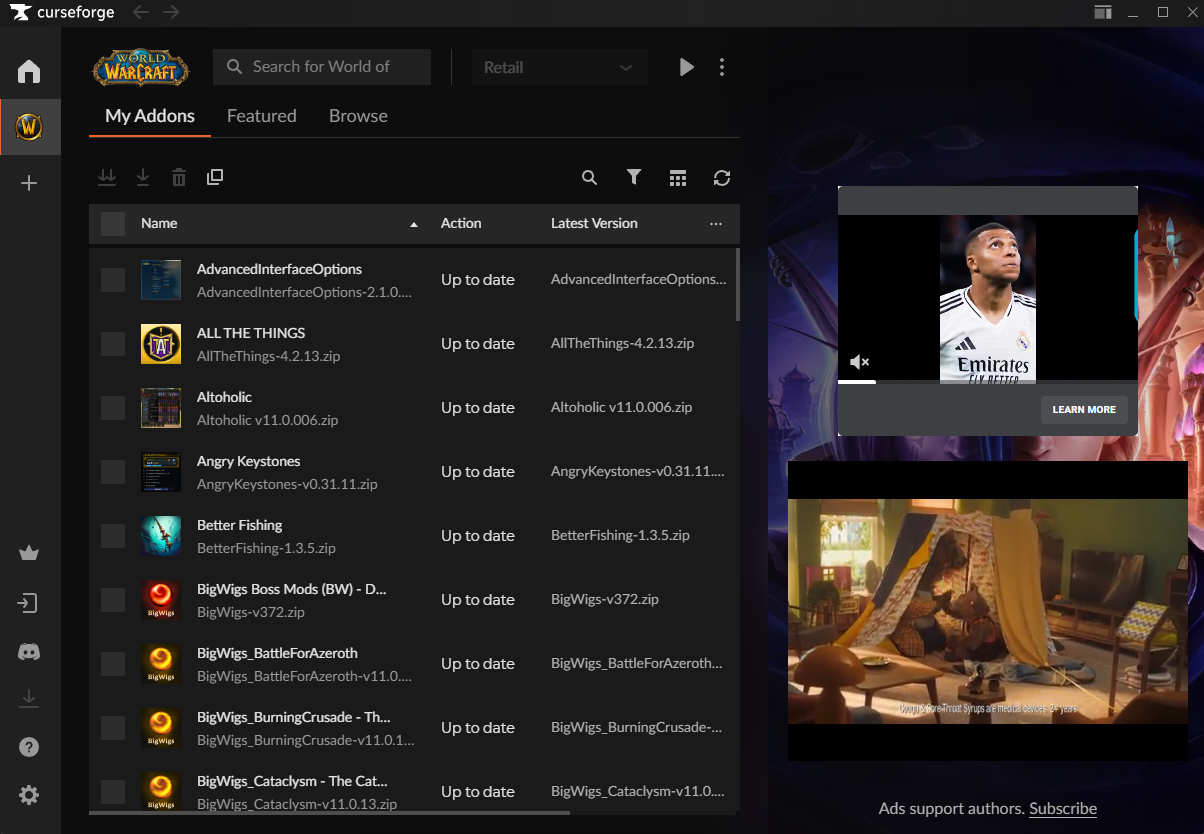
Task: Click the ALL THE THINGS addon thumbnail
Action: (x=161, y=344)
